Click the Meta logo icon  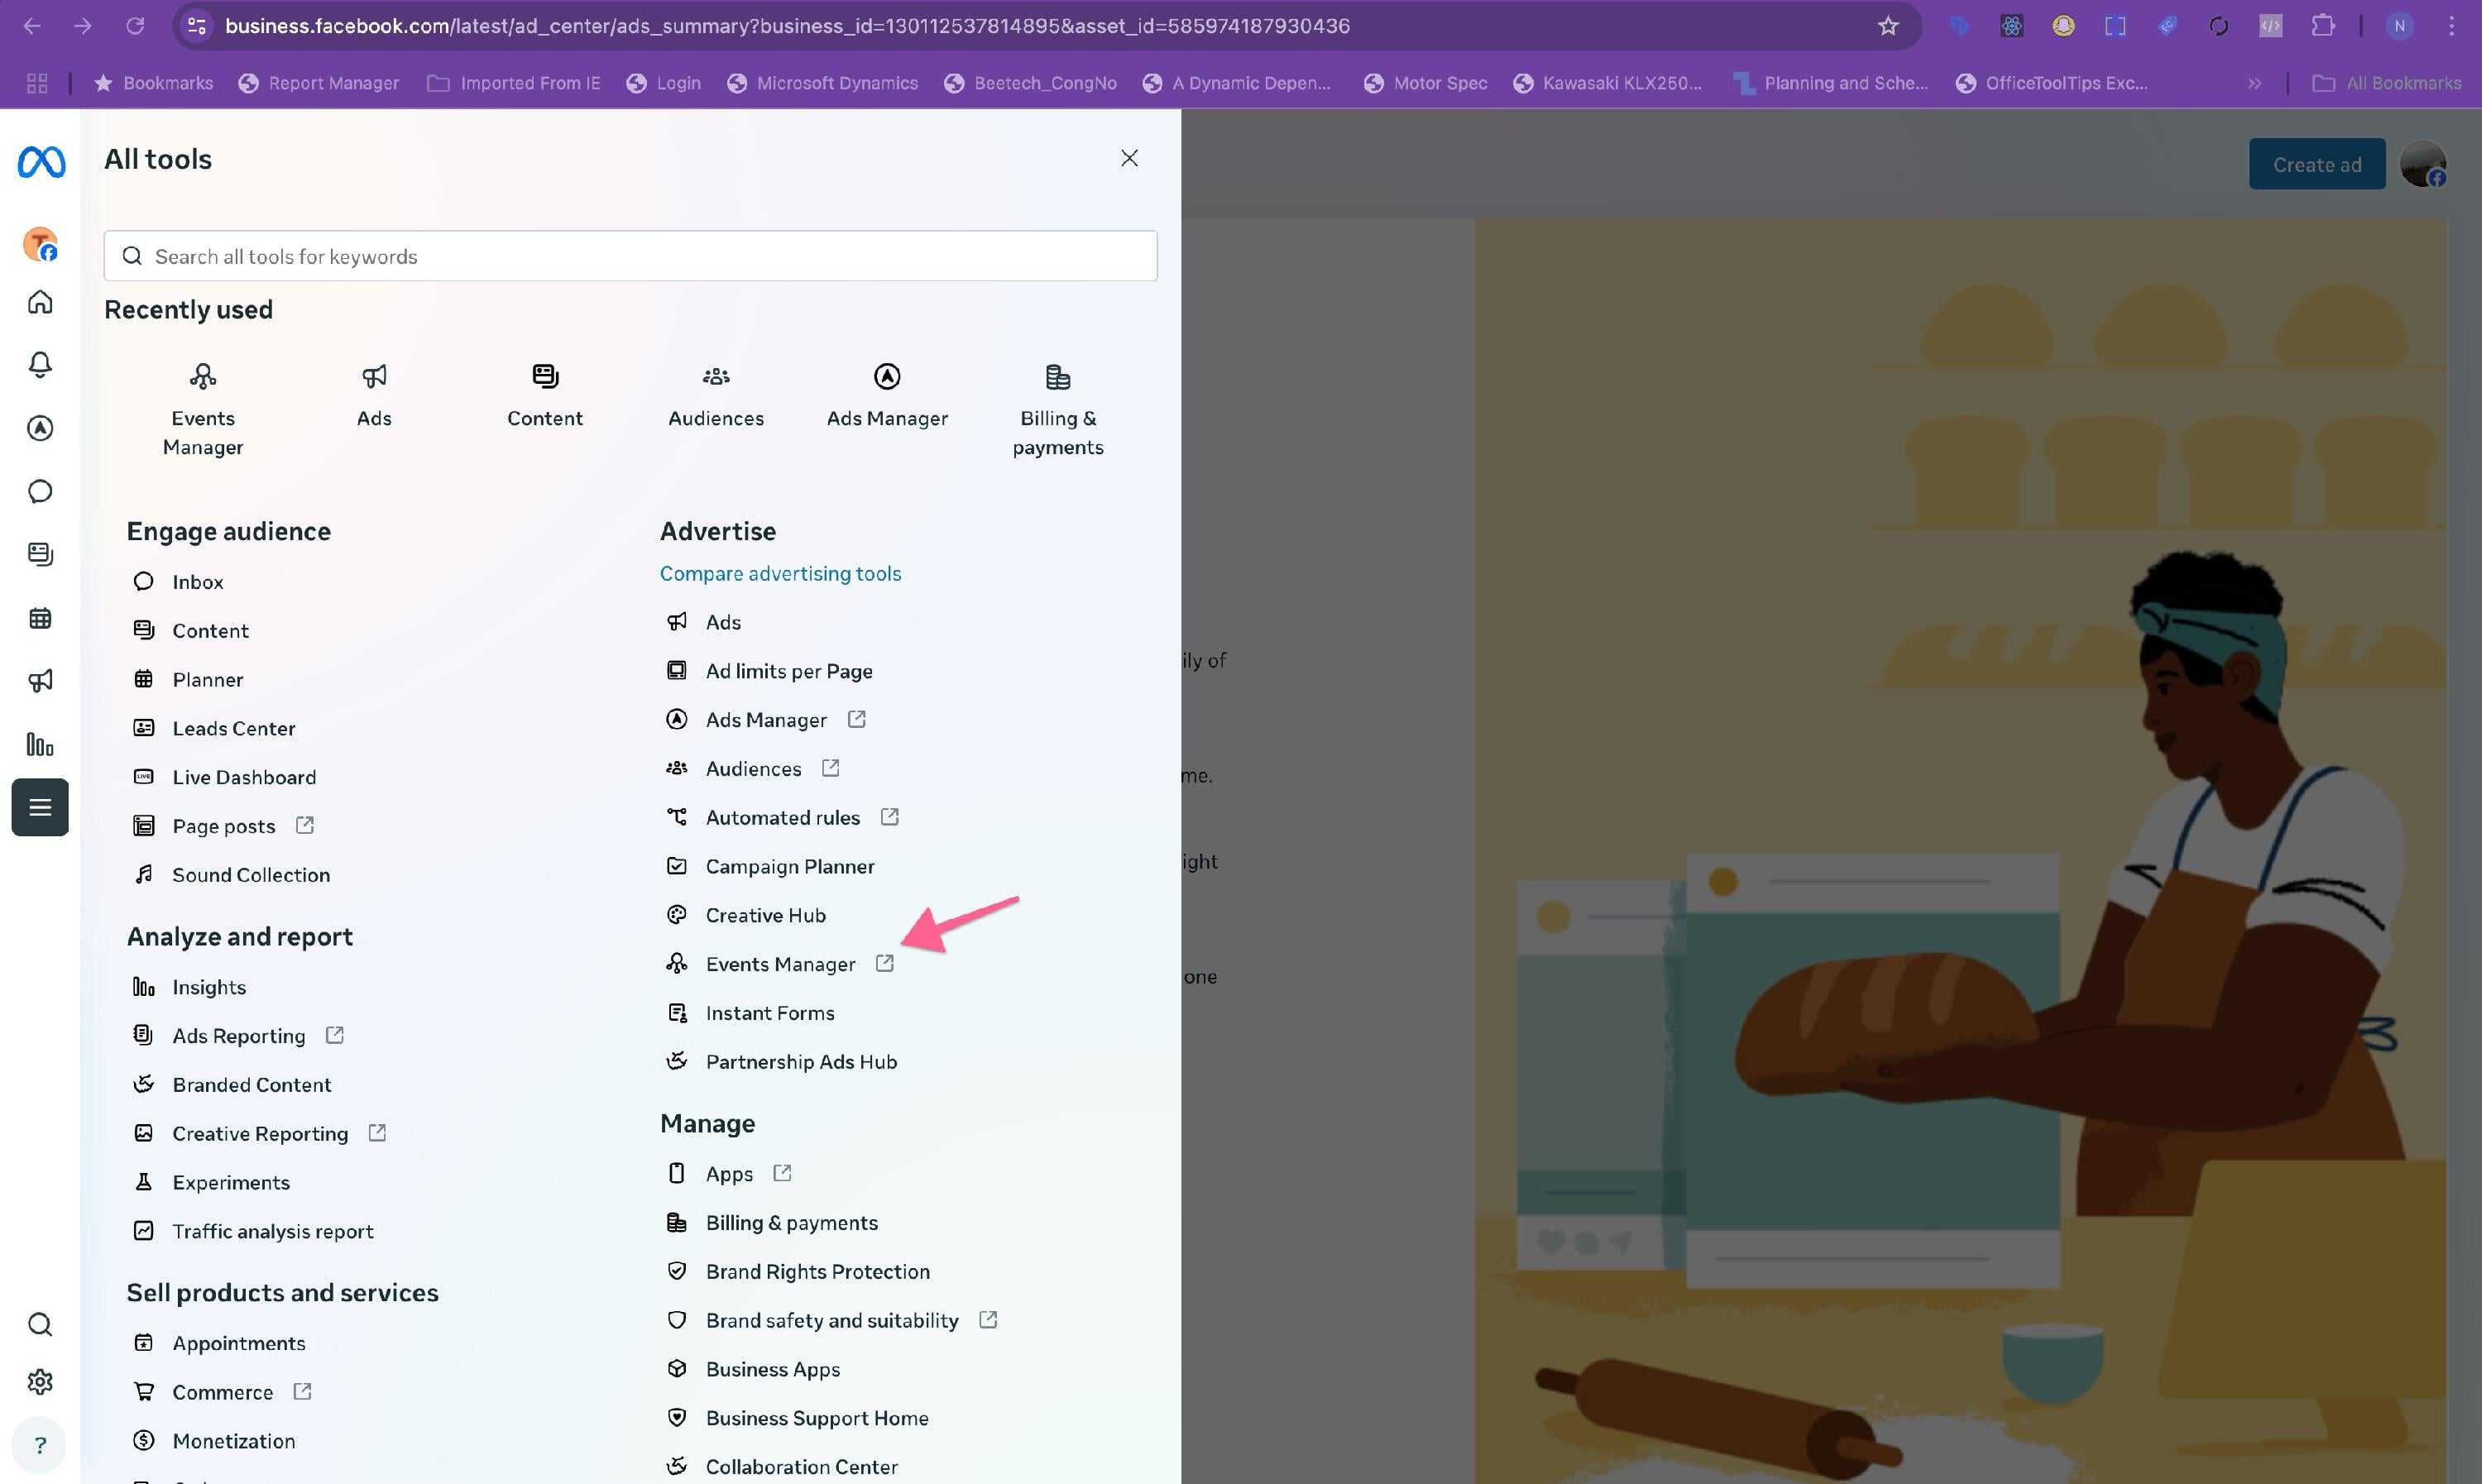coord(41,161)
